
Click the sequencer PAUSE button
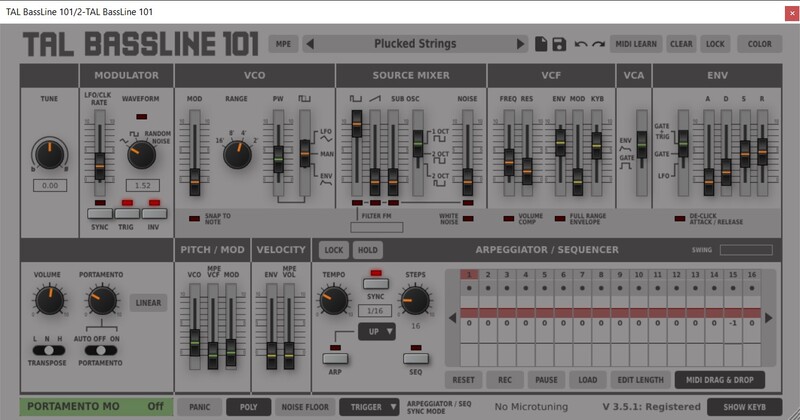coord(546,380)
